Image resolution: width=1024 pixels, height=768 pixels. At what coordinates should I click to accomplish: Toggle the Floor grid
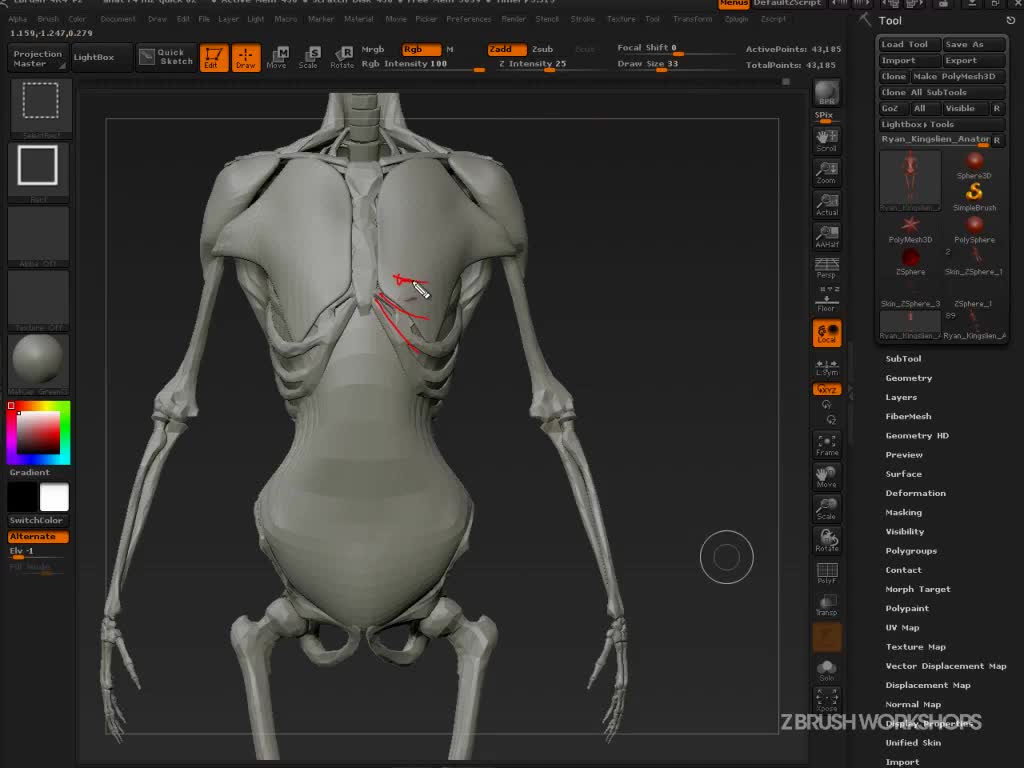pos(826,300)
